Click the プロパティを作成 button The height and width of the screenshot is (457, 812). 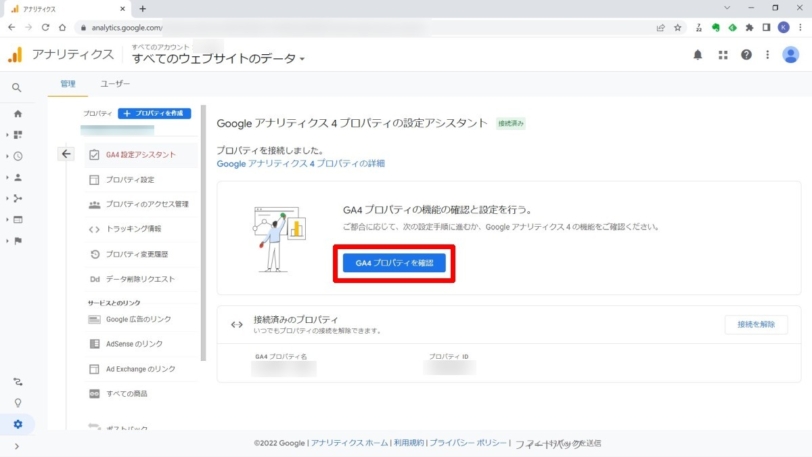pyautogui.click(x=154, y=113)
